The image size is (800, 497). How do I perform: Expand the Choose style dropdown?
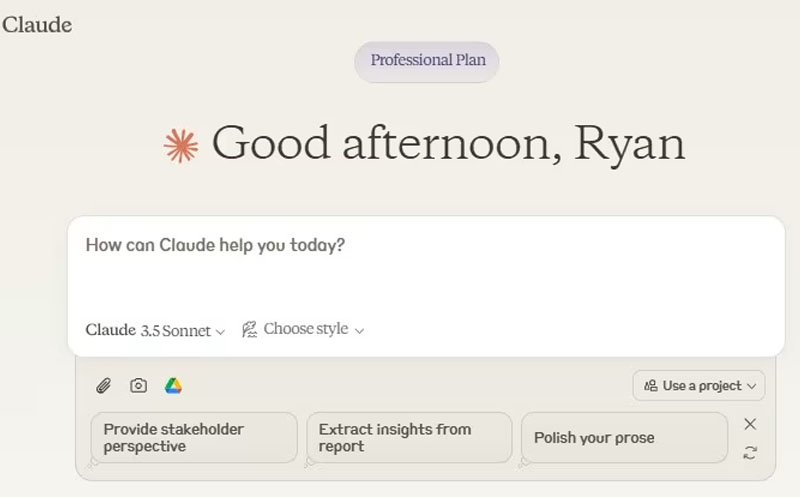[x=303, y=330]
